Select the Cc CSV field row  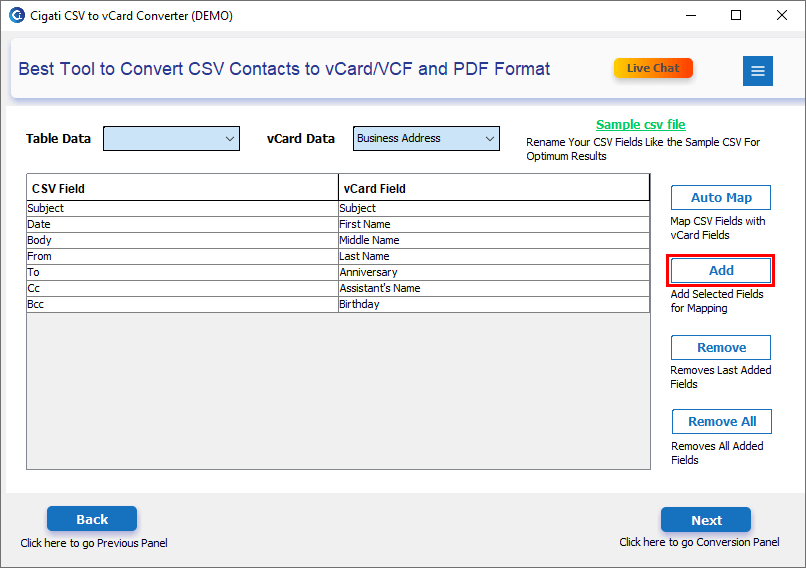point(182,288)
